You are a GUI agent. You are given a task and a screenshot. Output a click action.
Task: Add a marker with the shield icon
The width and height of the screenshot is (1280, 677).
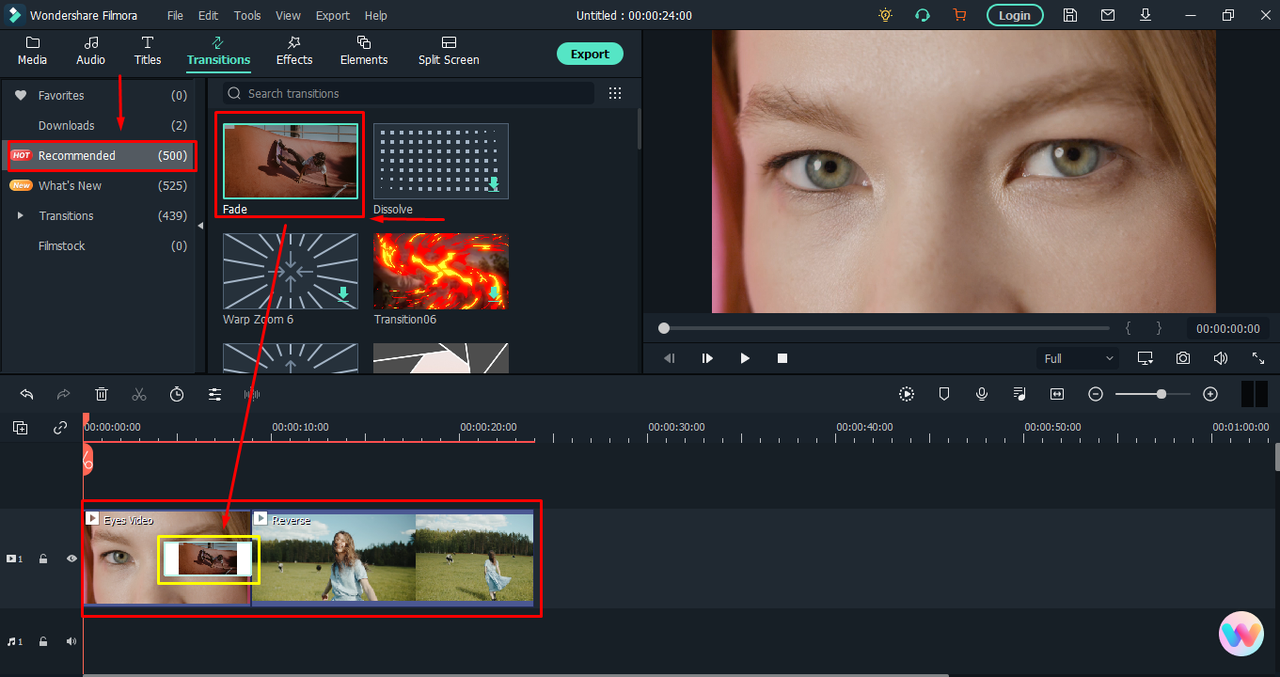tap(944, 395)
